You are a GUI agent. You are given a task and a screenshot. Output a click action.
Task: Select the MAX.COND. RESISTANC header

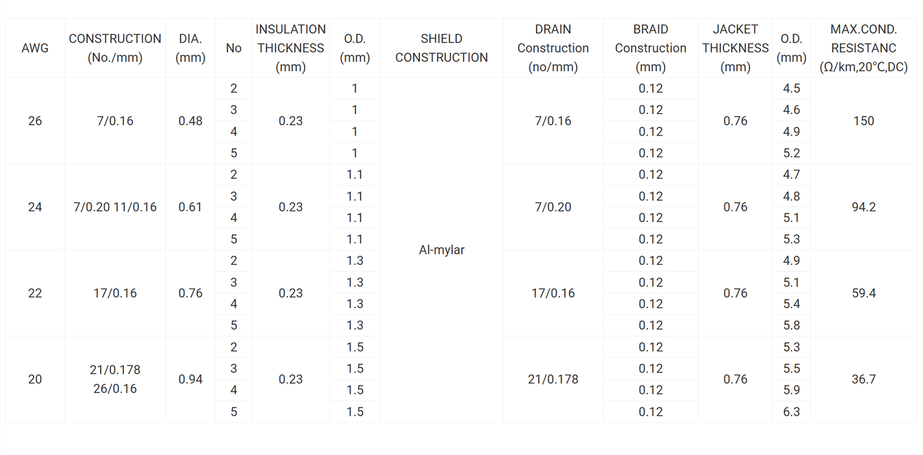[x=863, y=48]
